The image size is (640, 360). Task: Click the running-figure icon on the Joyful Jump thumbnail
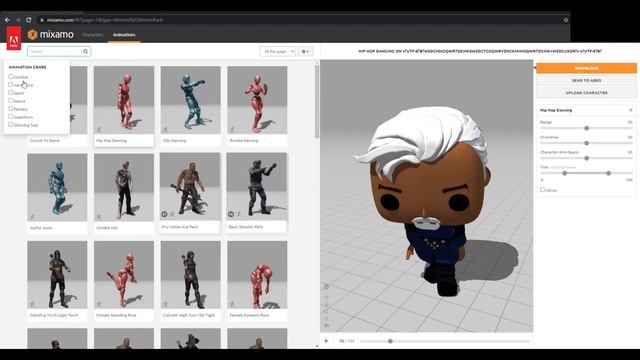coord(32,217)
